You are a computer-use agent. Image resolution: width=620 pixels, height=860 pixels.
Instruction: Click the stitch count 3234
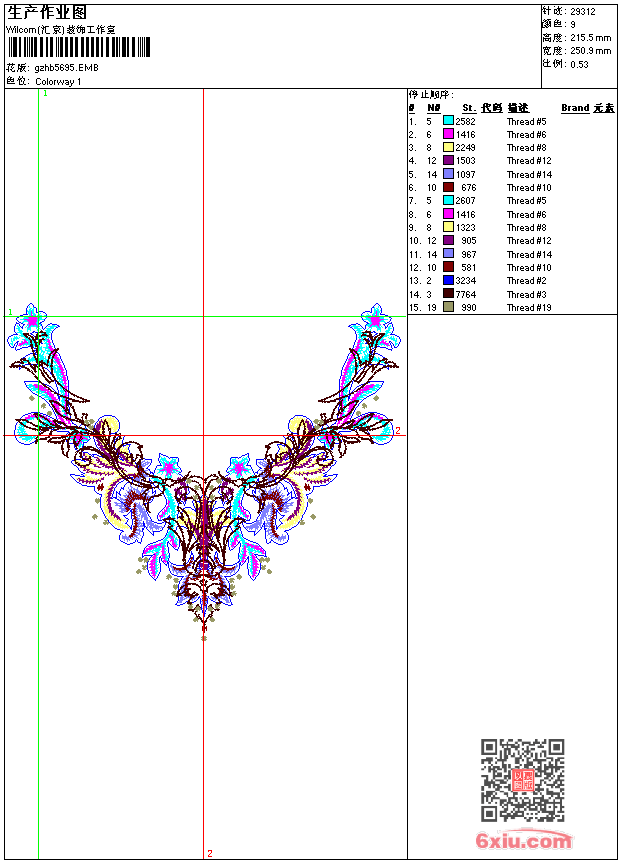466,281
